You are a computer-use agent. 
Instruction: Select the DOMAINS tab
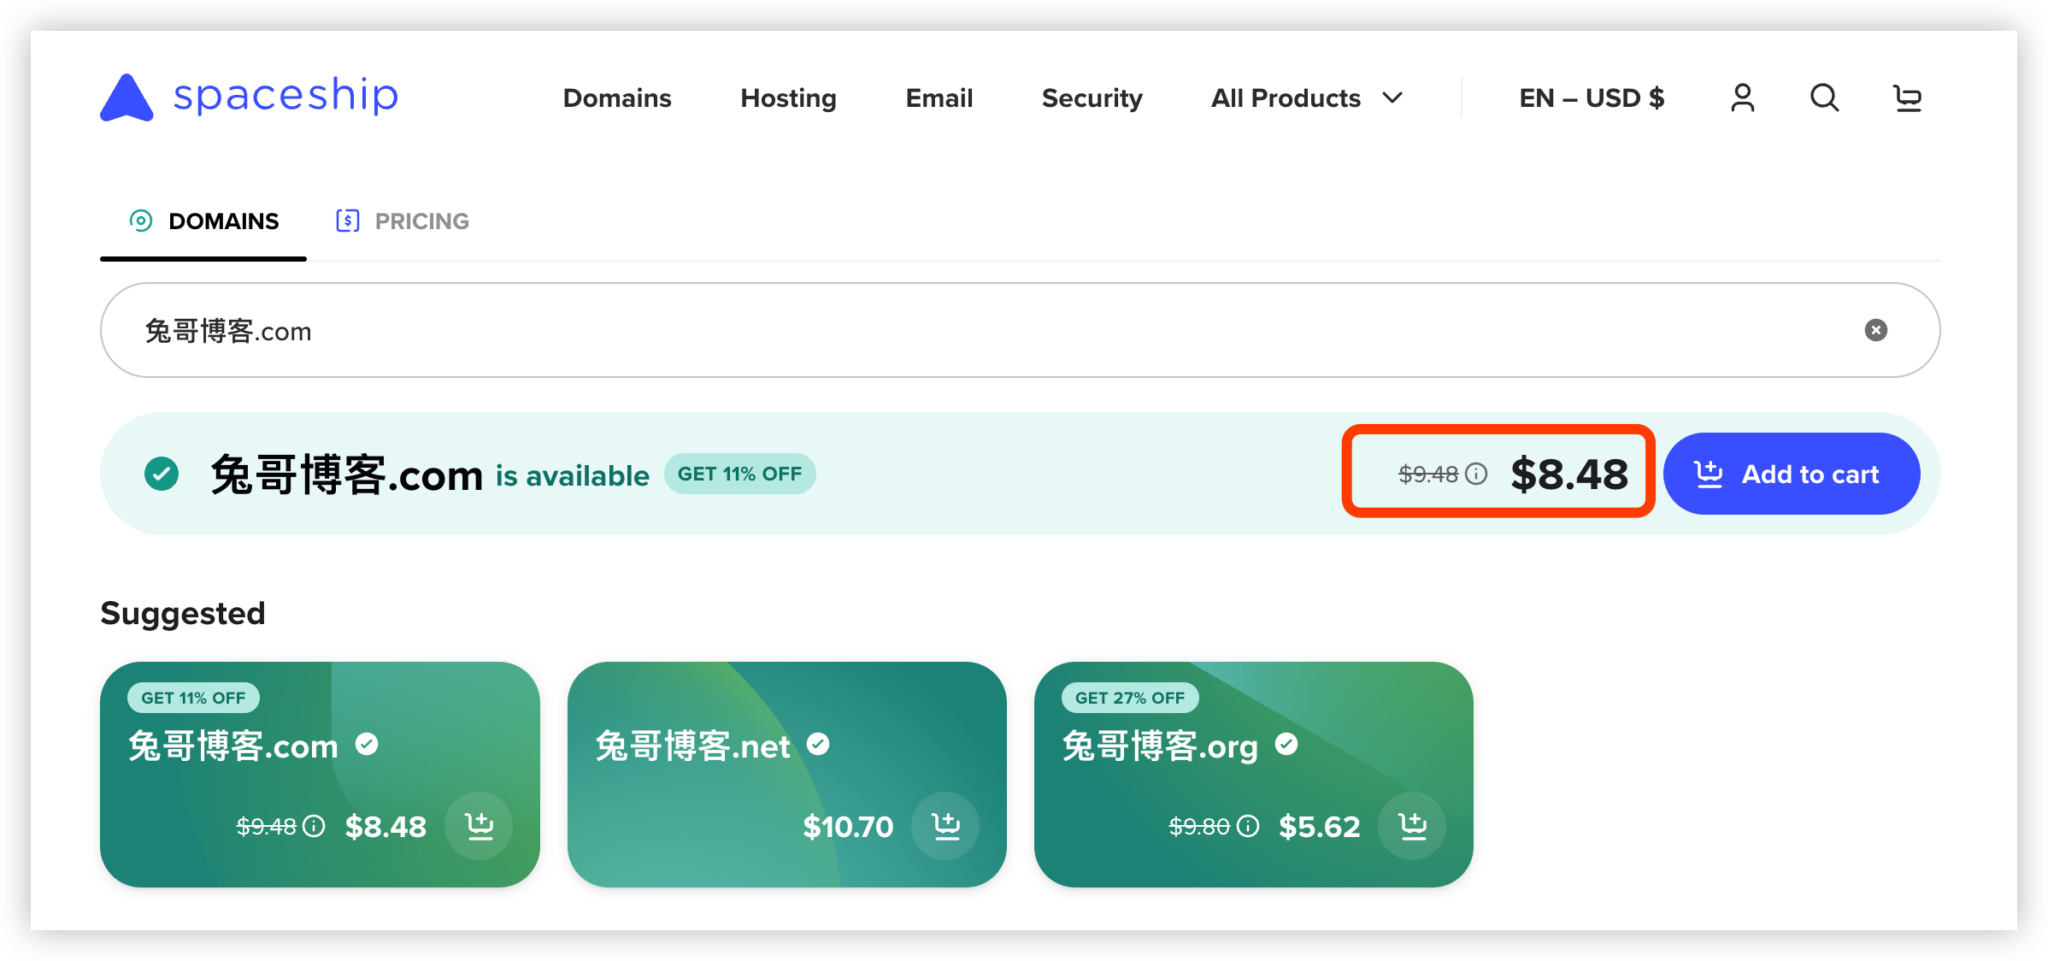(x=204, y=221)
